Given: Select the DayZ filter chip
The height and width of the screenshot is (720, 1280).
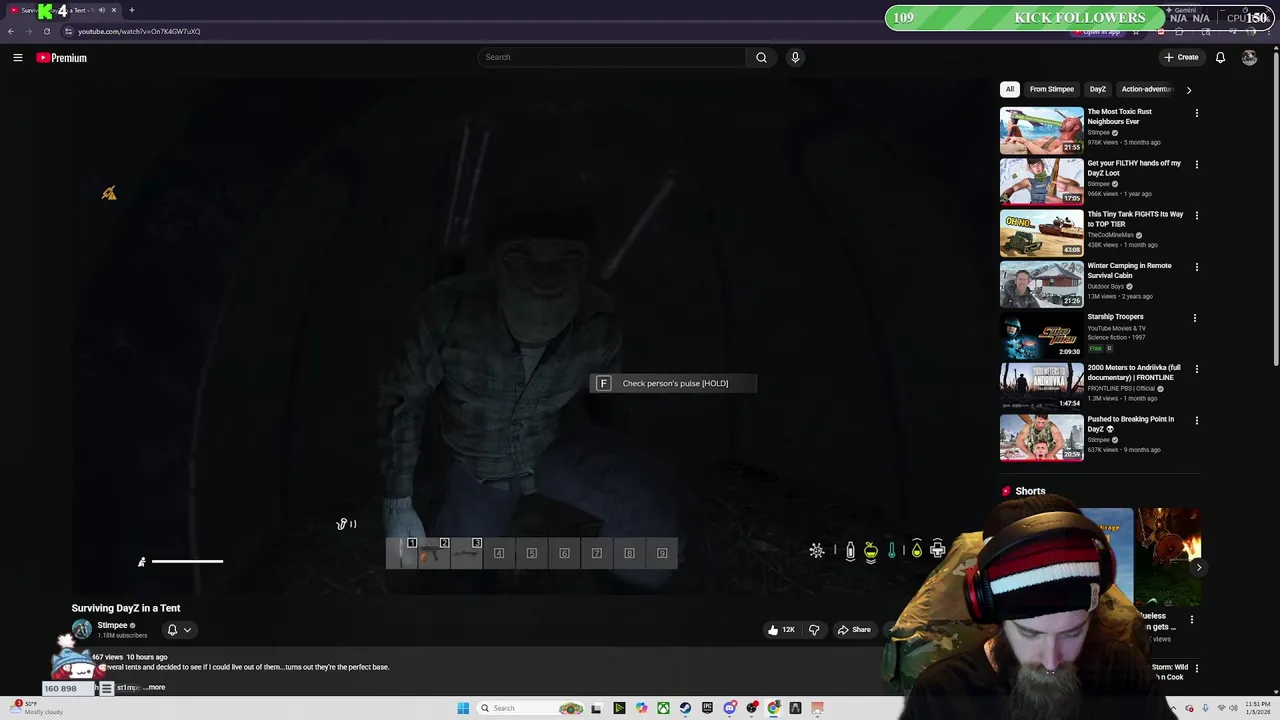Looking at the screenshot, I should (x=1098, y=89).
